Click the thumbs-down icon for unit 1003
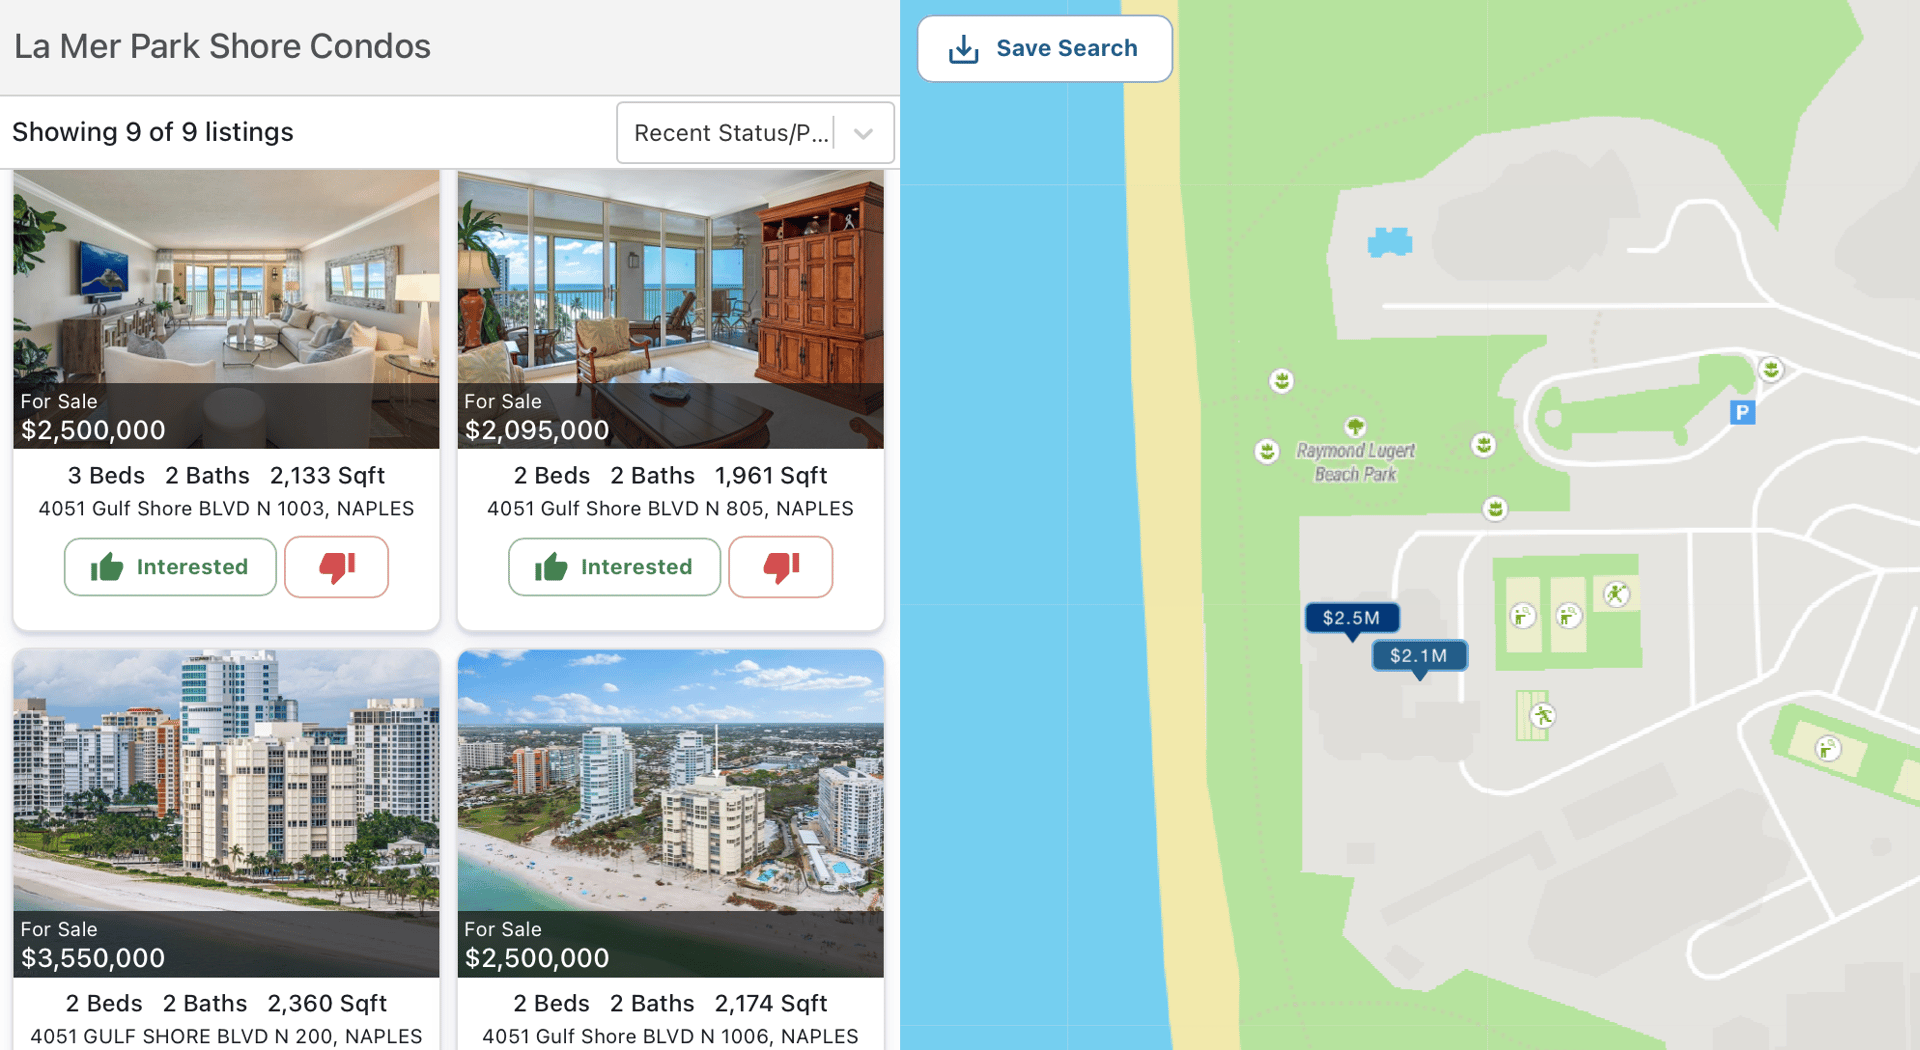 pyautogui.click(x=337, y=567)
